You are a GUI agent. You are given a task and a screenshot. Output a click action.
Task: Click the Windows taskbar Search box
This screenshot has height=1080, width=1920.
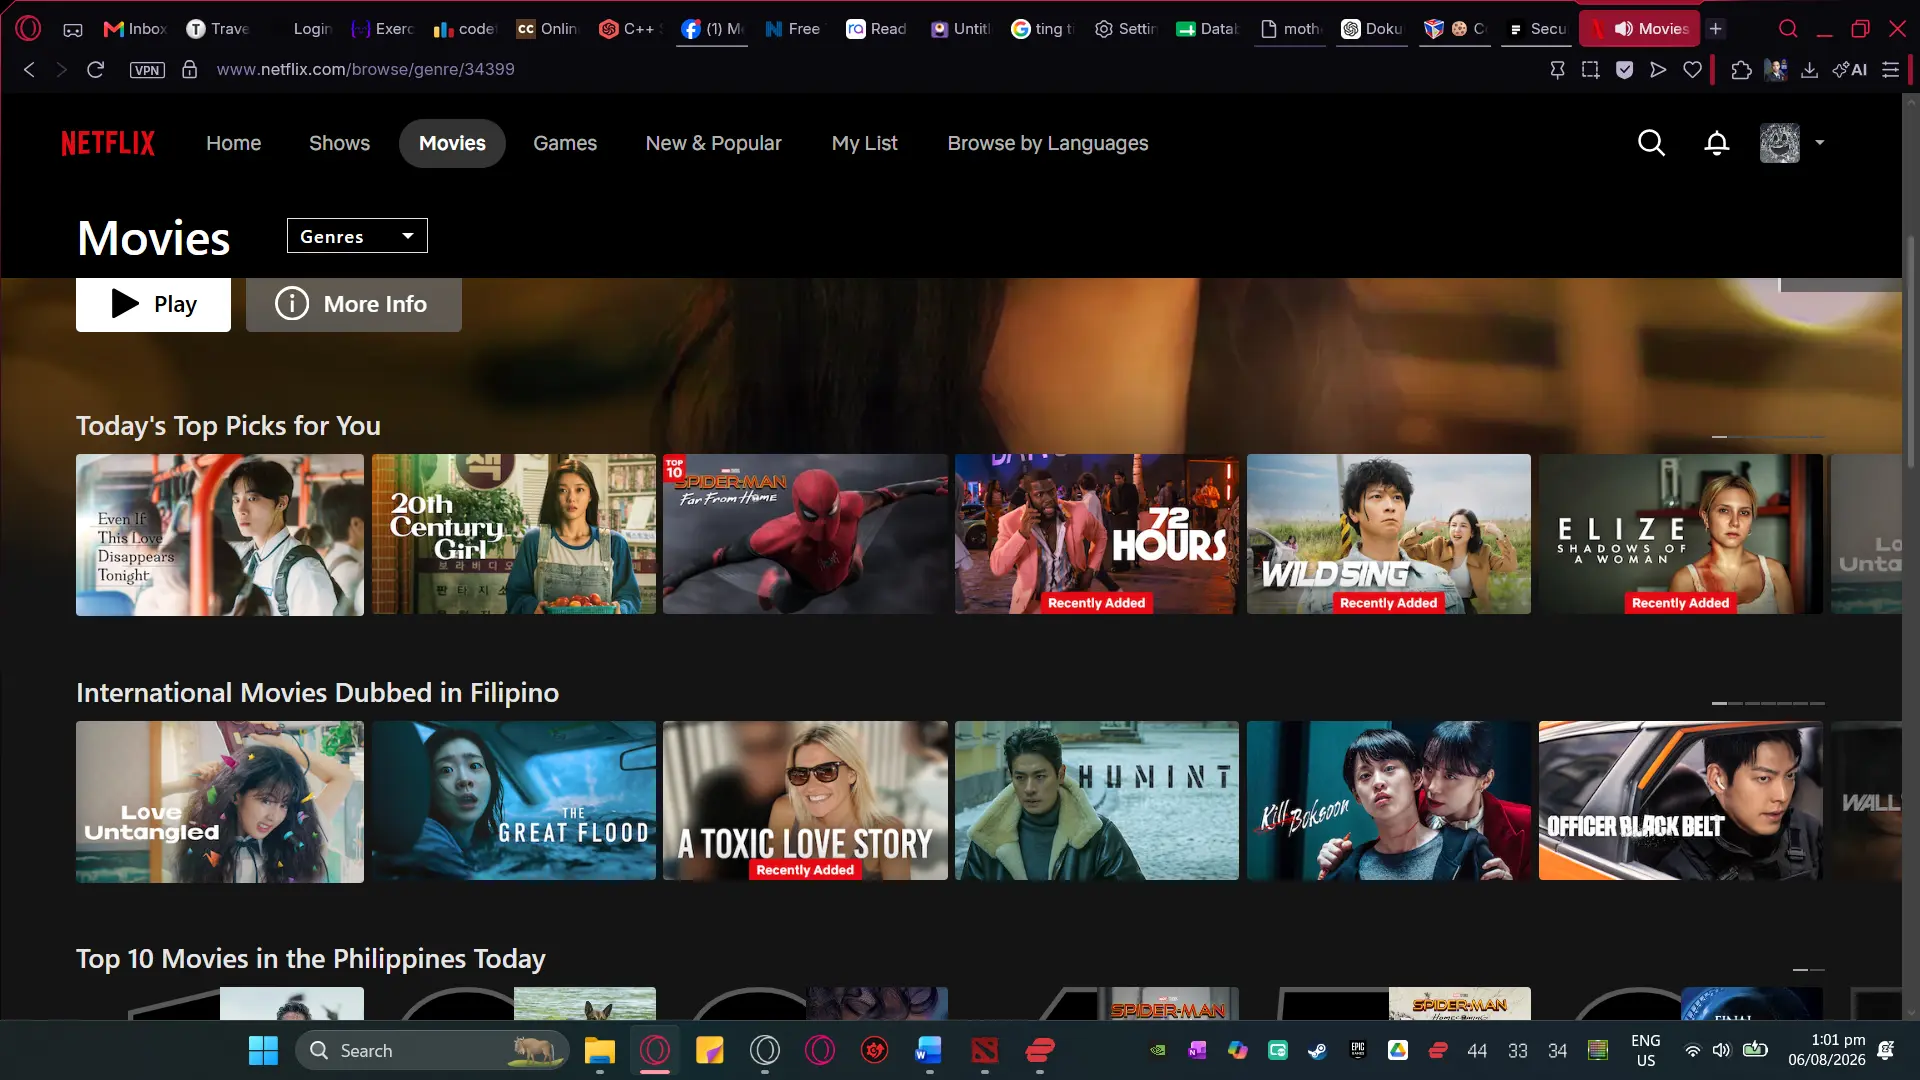(433, 1050)
